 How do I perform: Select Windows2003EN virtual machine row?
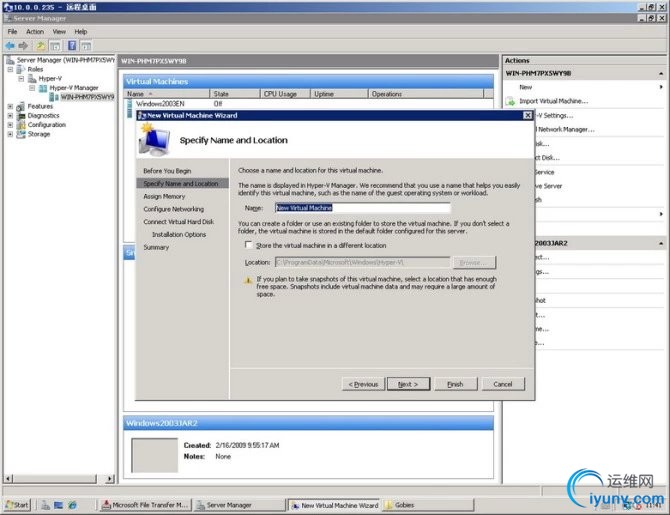[x=310, y=104]
